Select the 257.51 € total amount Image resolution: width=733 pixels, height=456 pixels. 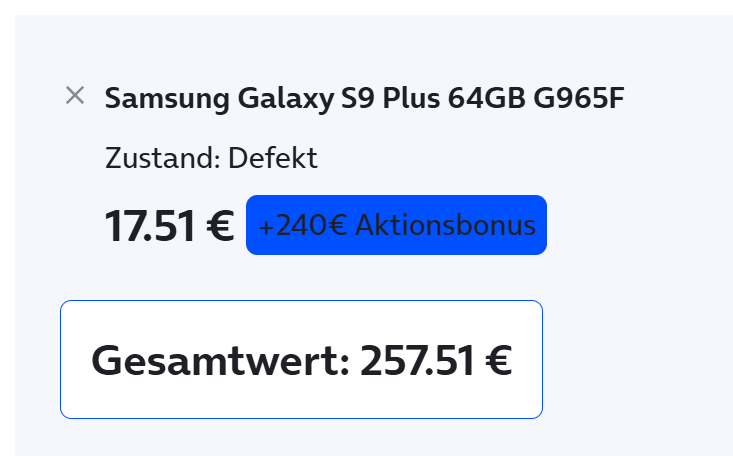point(436,361)
